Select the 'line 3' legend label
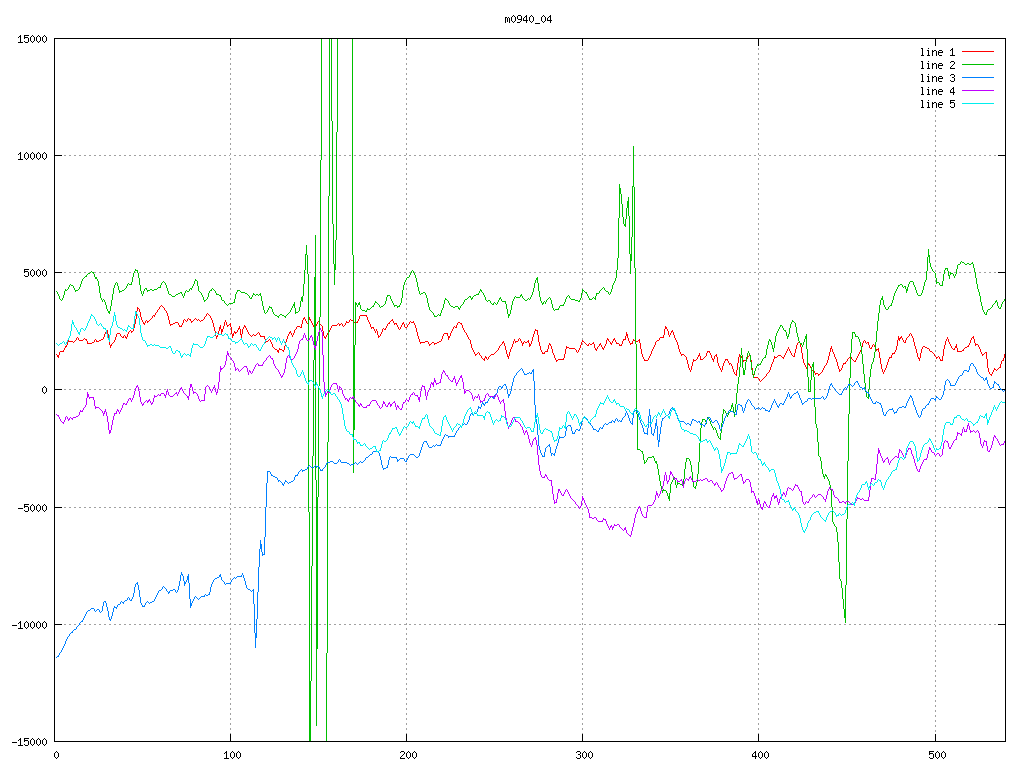This screenshot has height=768, width=1024. point(937,78)
